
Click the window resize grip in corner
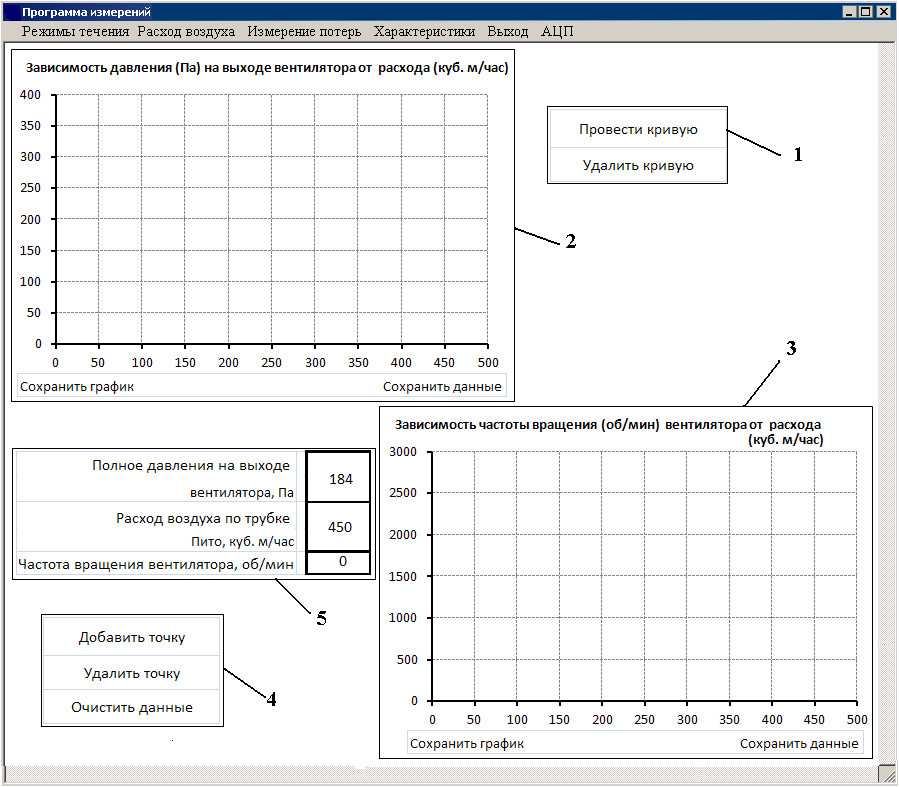(887, 774)
